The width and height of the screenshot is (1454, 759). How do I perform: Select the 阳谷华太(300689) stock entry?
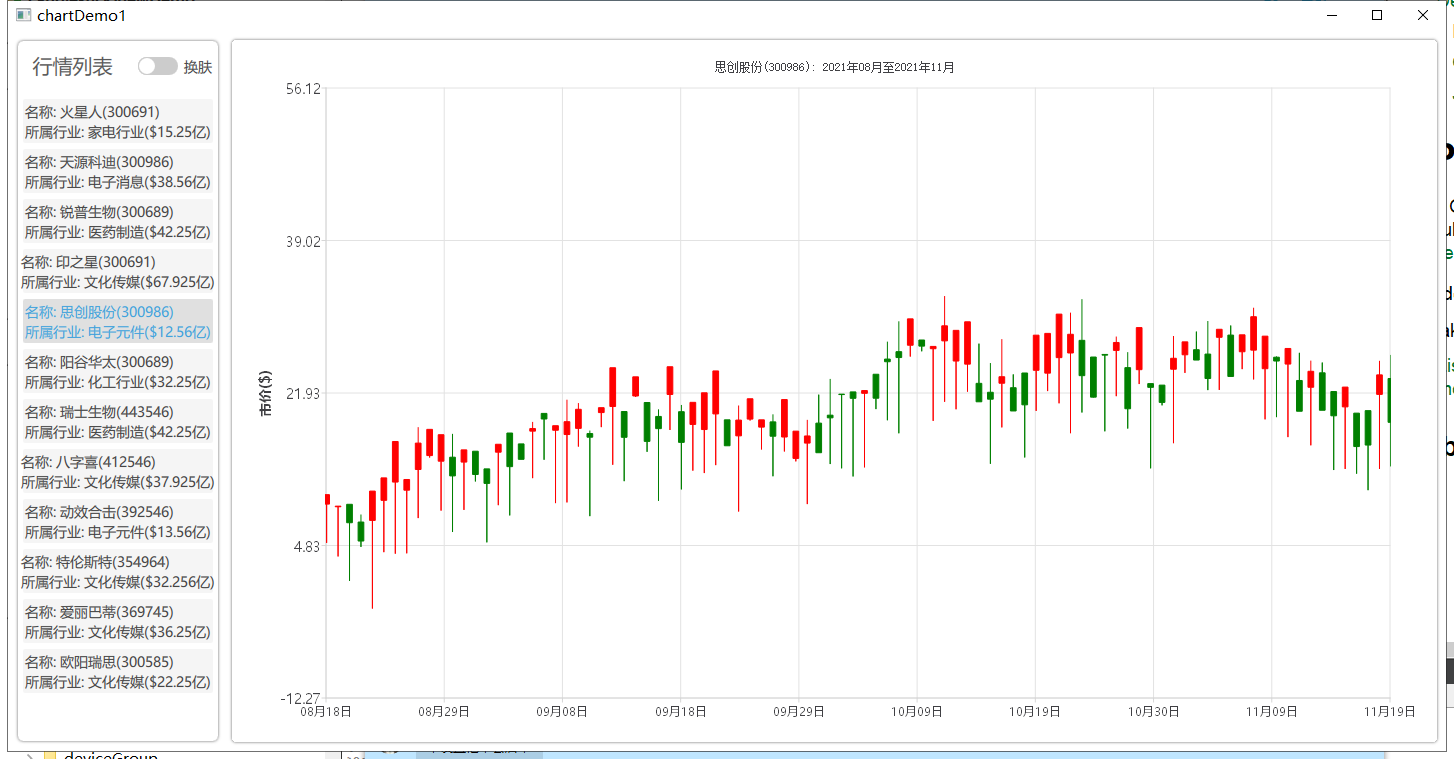[x=117, y=371]
